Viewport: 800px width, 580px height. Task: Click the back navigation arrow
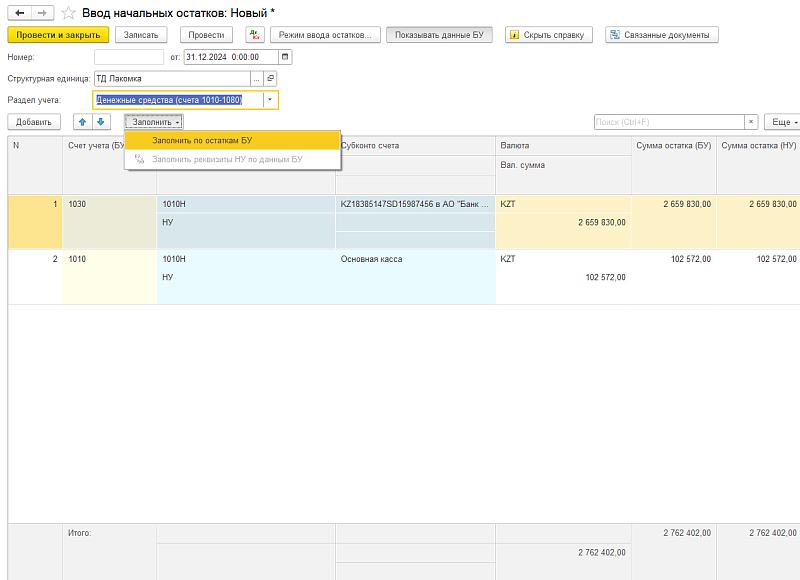pos(19,12)
